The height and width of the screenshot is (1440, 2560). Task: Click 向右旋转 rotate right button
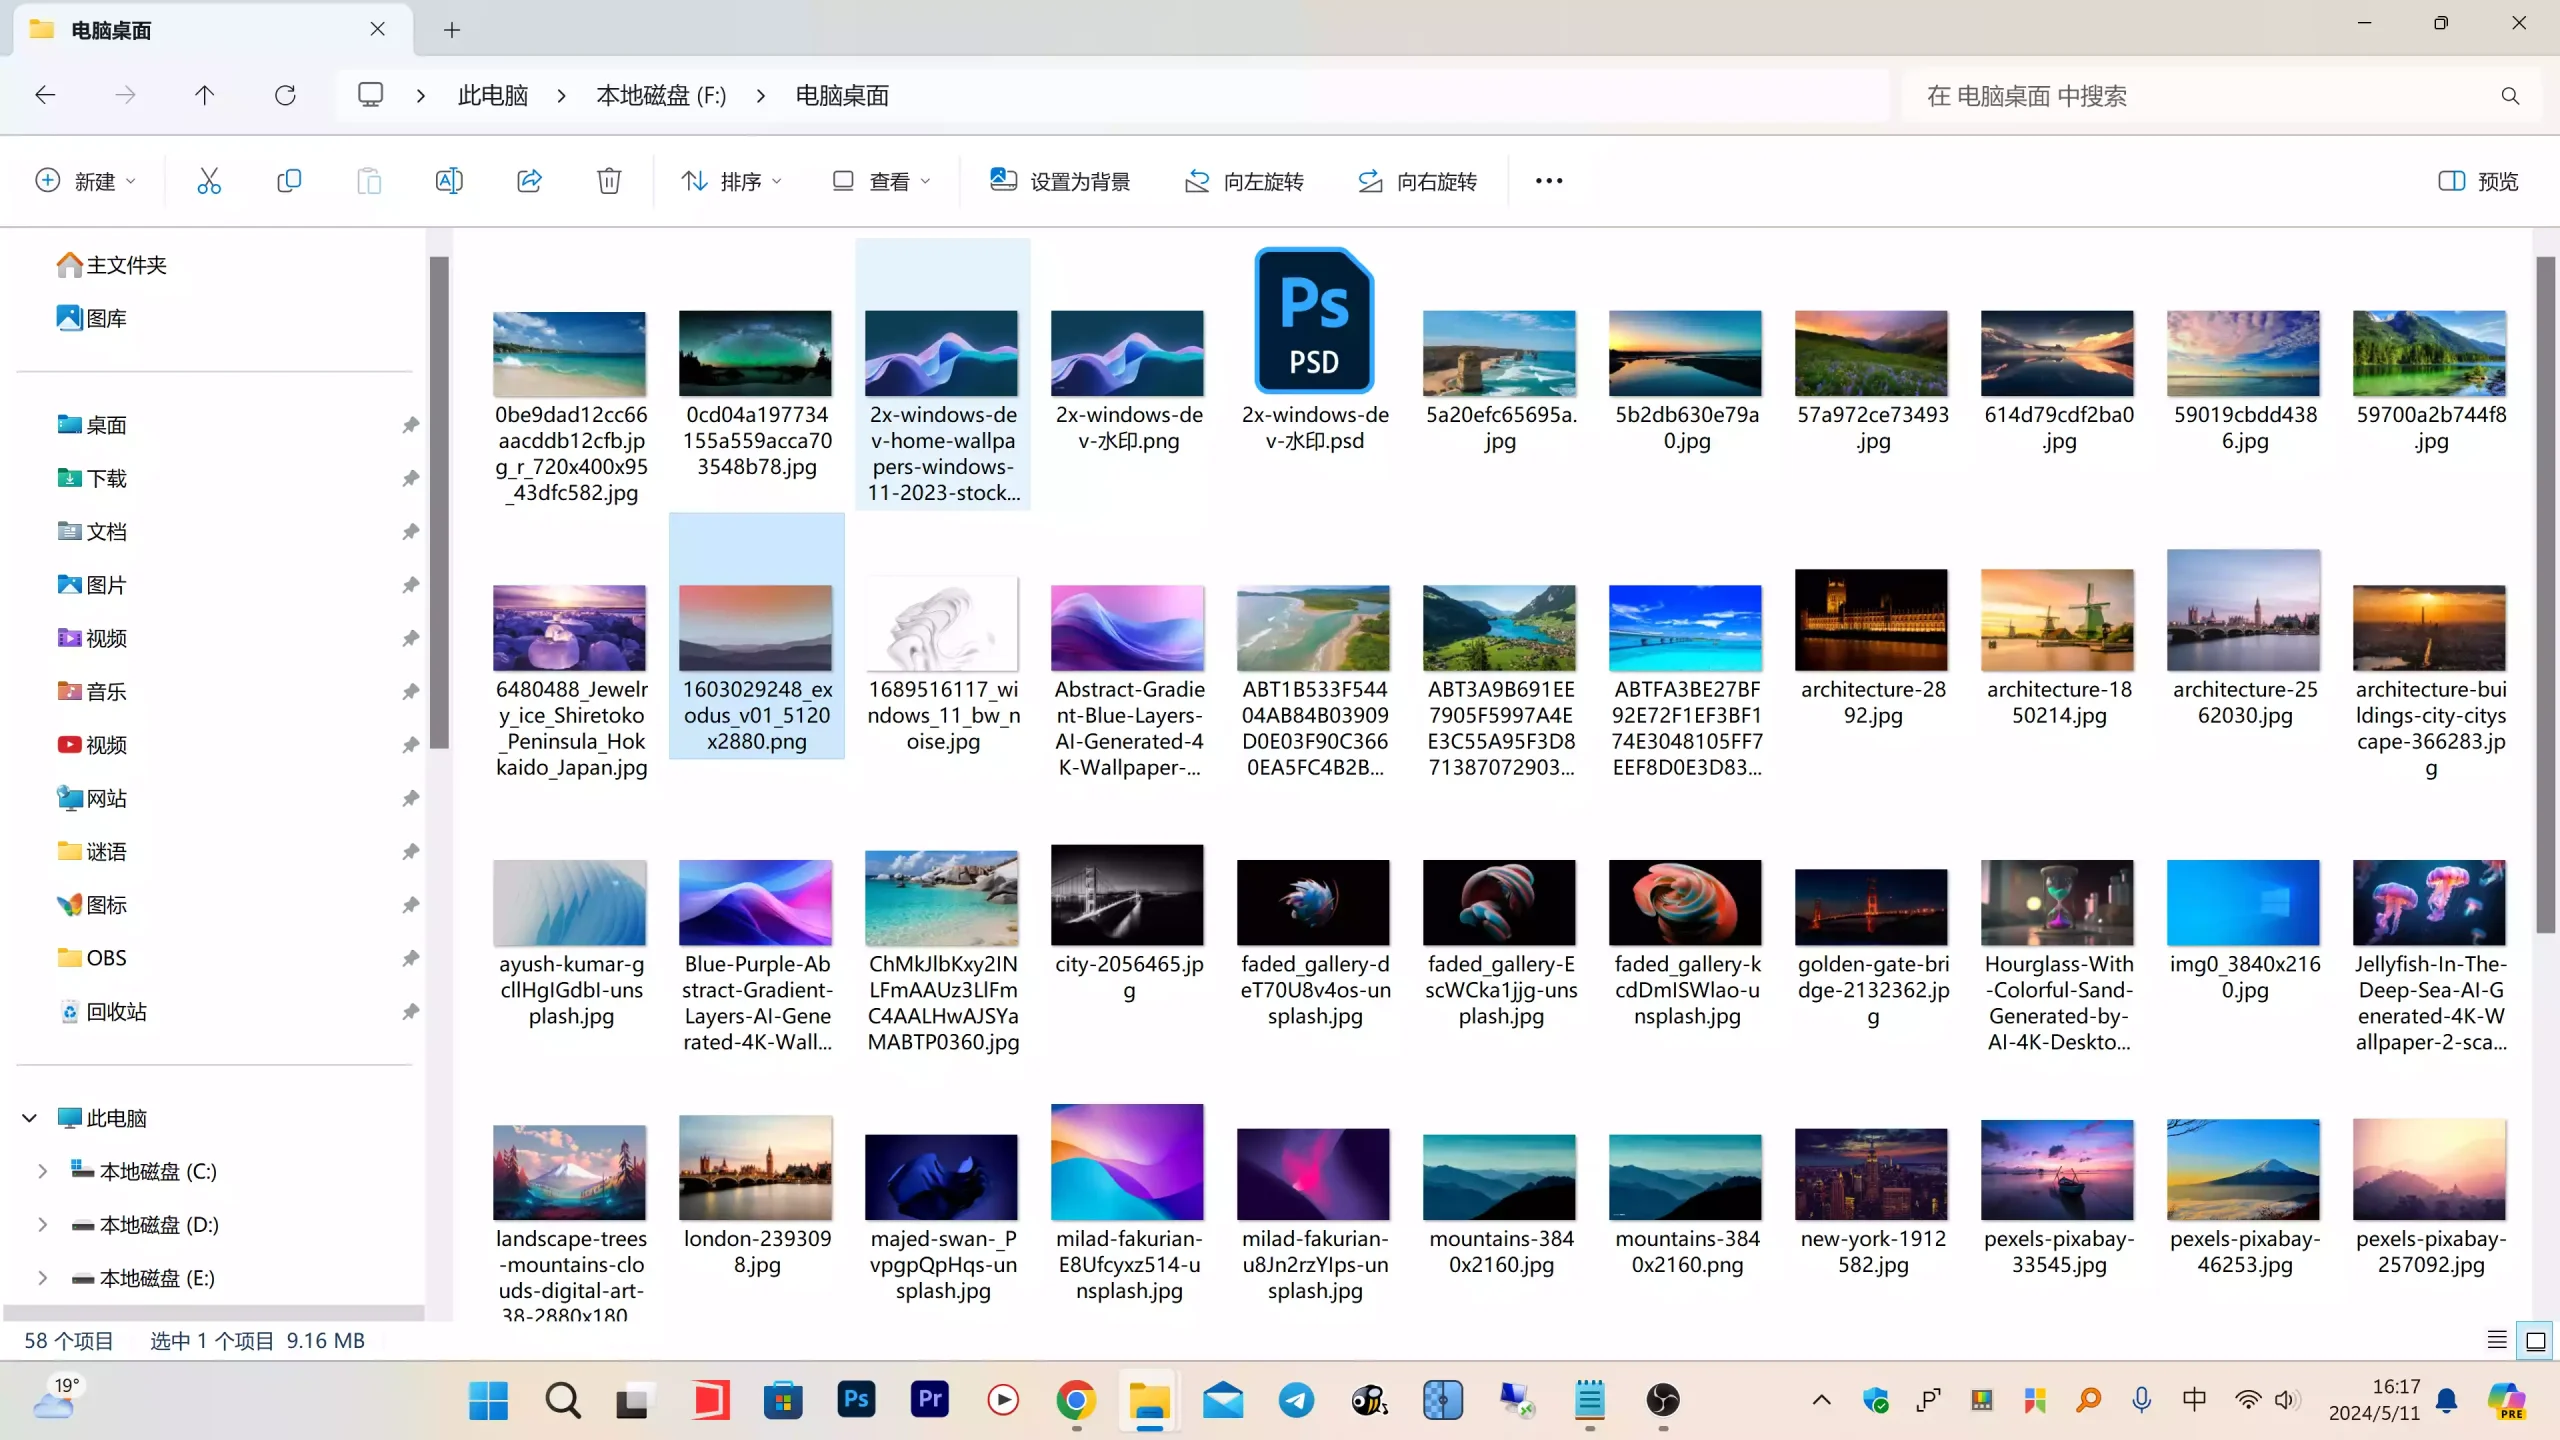(x=1417, y=181)
